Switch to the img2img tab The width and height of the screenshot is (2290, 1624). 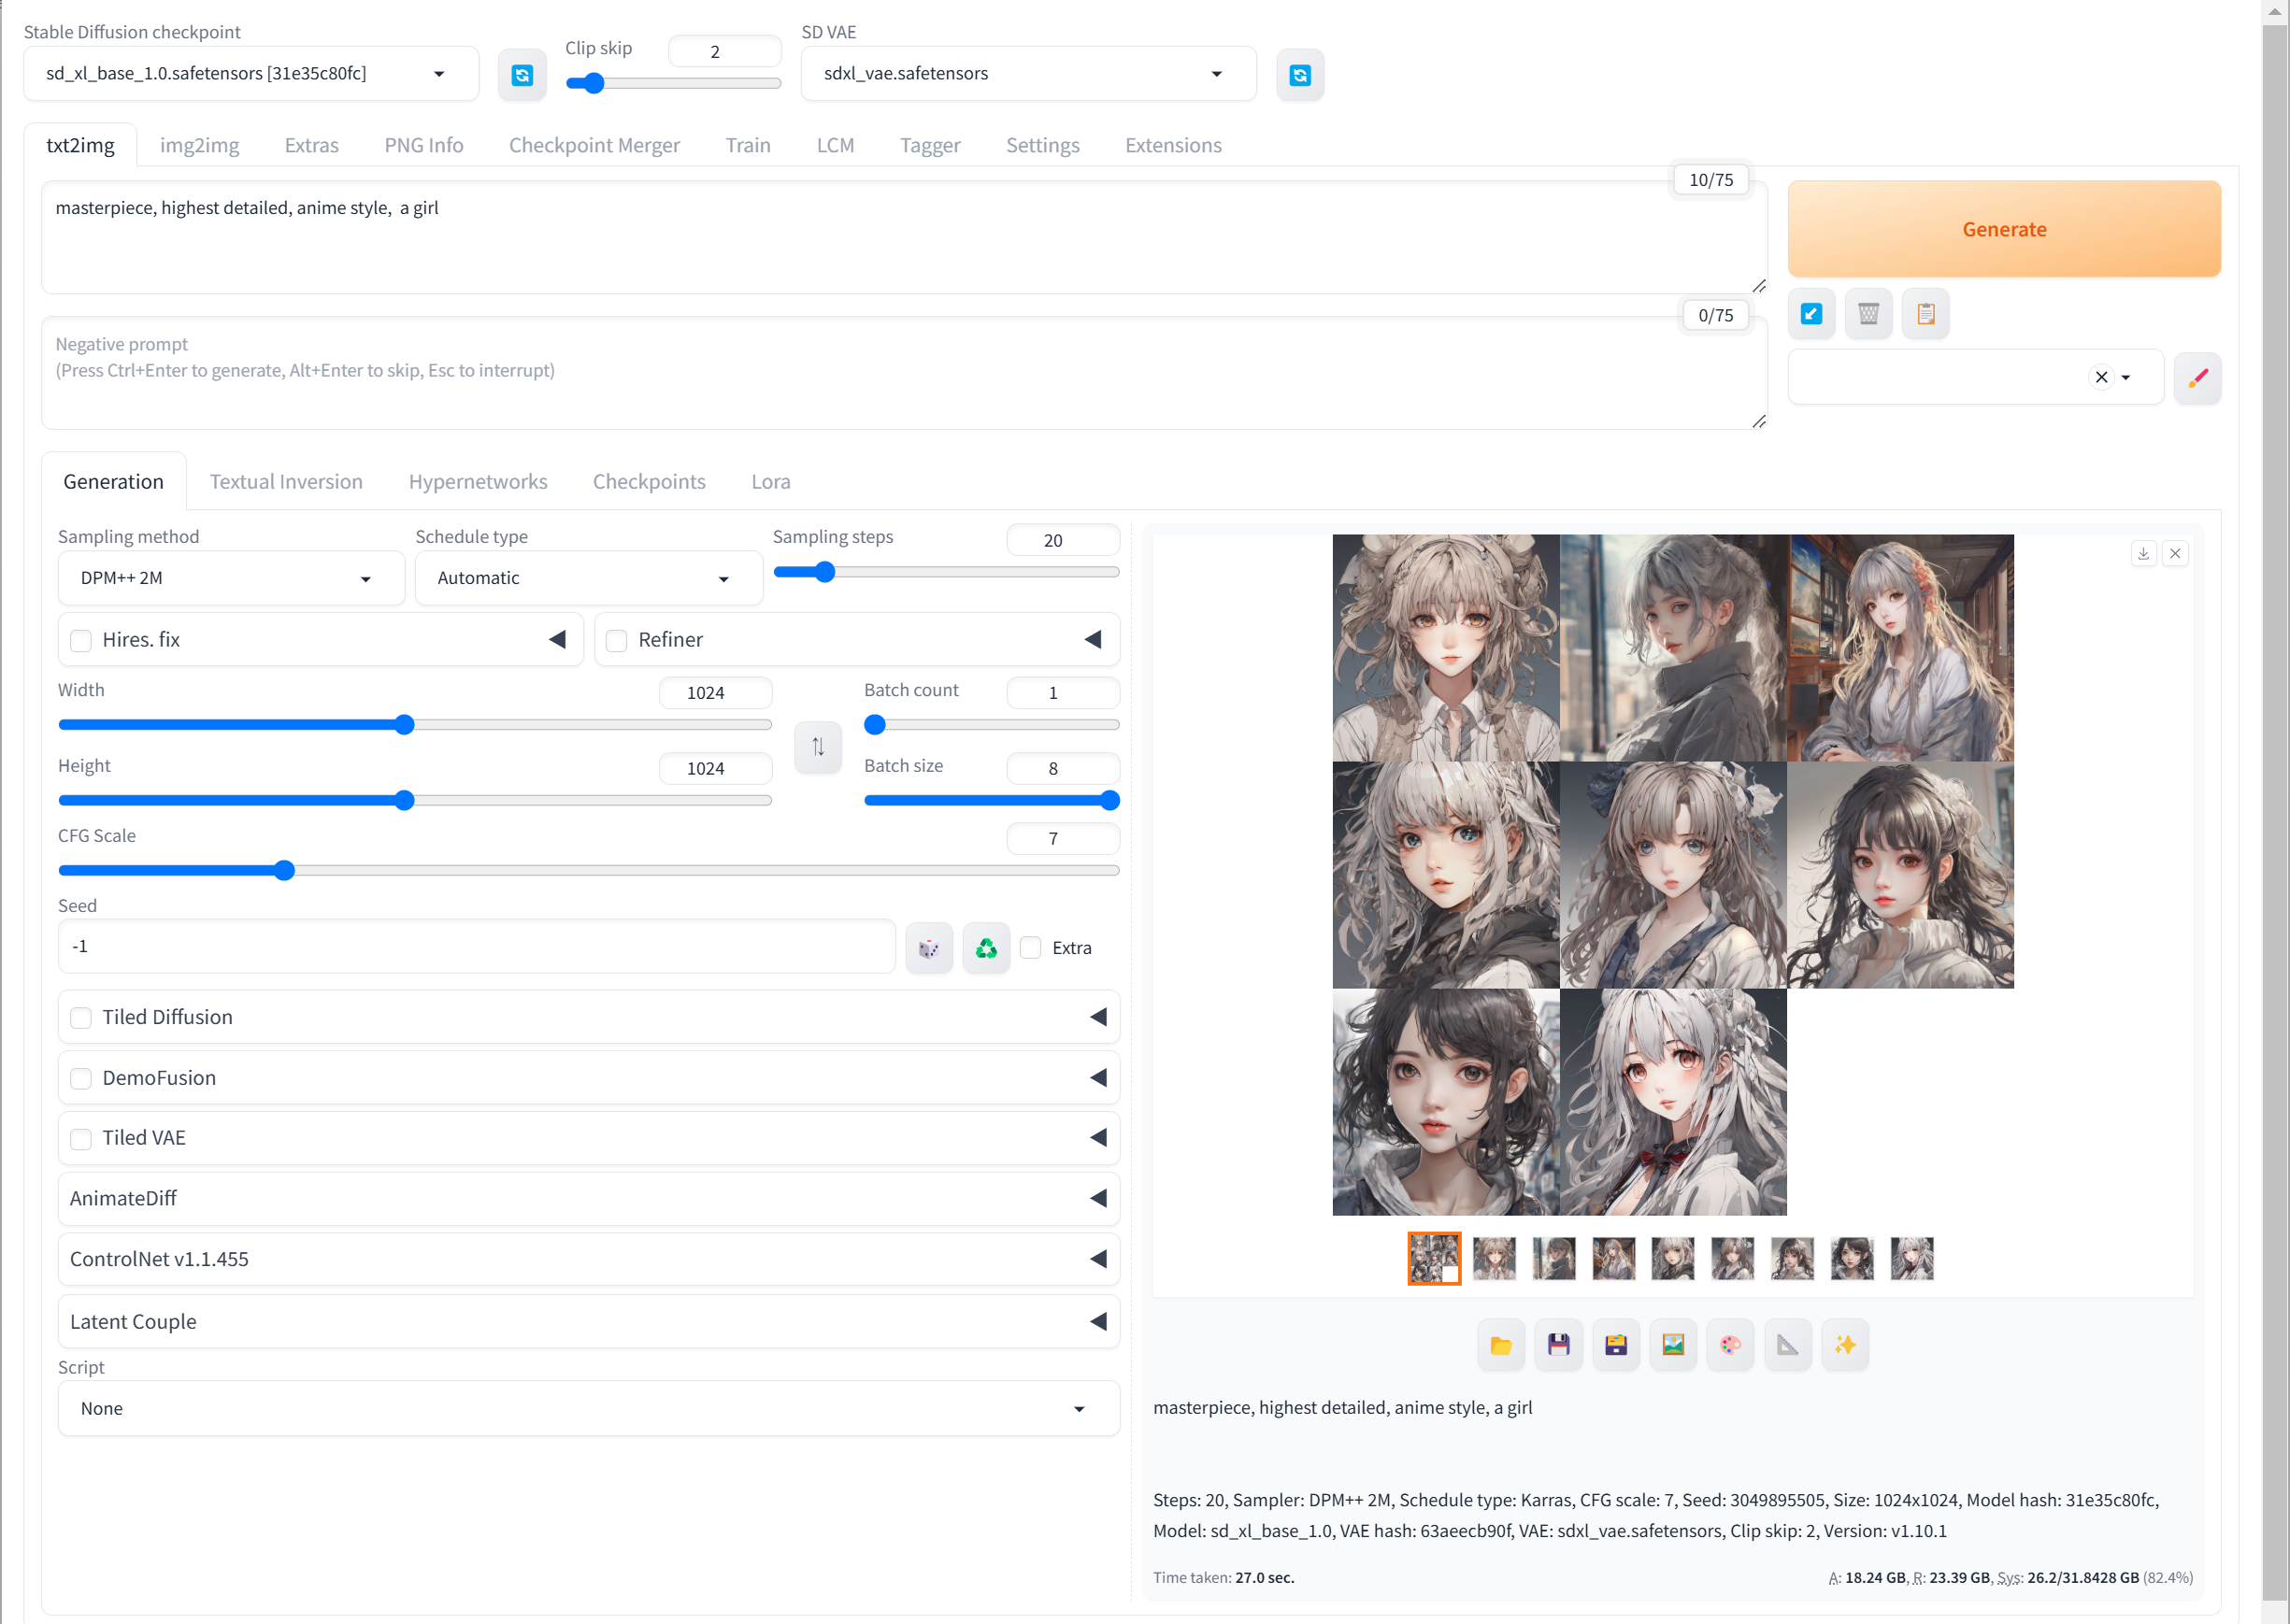199,145
